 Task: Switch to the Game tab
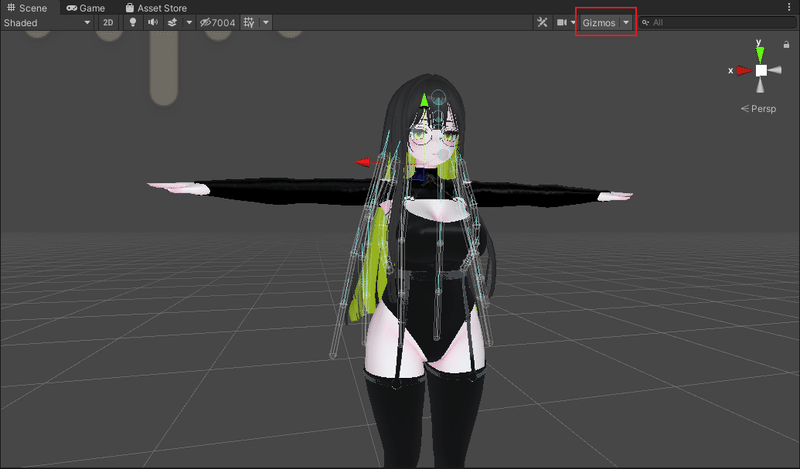pos(86,8)
